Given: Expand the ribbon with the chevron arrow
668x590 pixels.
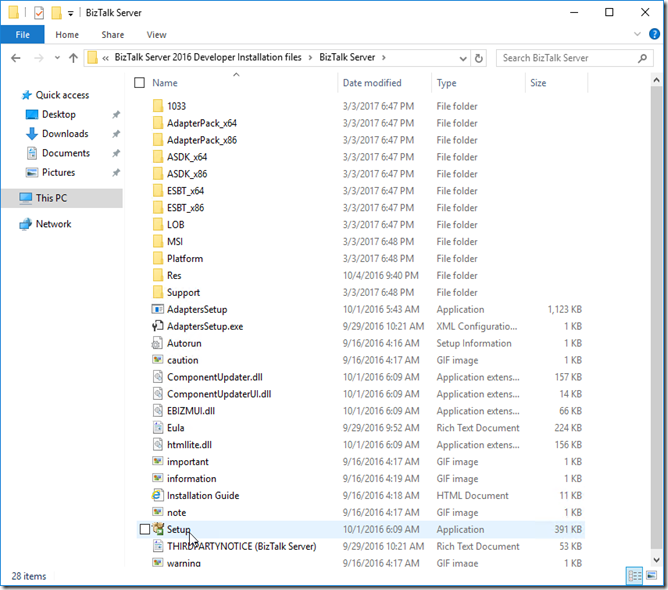Looking at the screenshot, I should (638, 34).
